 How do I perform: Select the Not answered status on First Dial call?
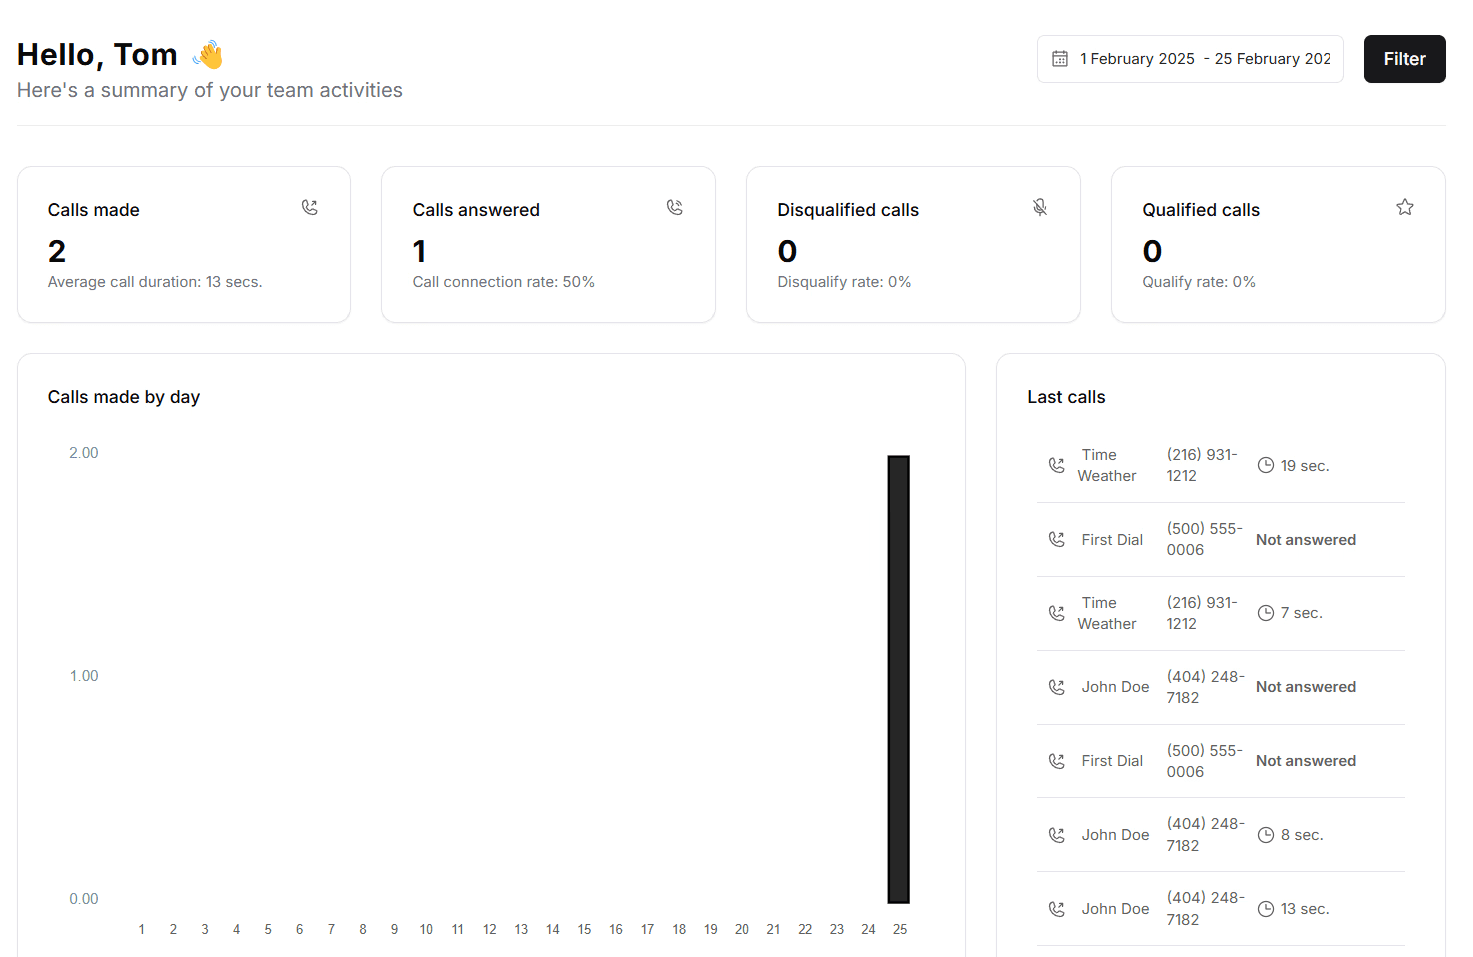pos(1306,539)
